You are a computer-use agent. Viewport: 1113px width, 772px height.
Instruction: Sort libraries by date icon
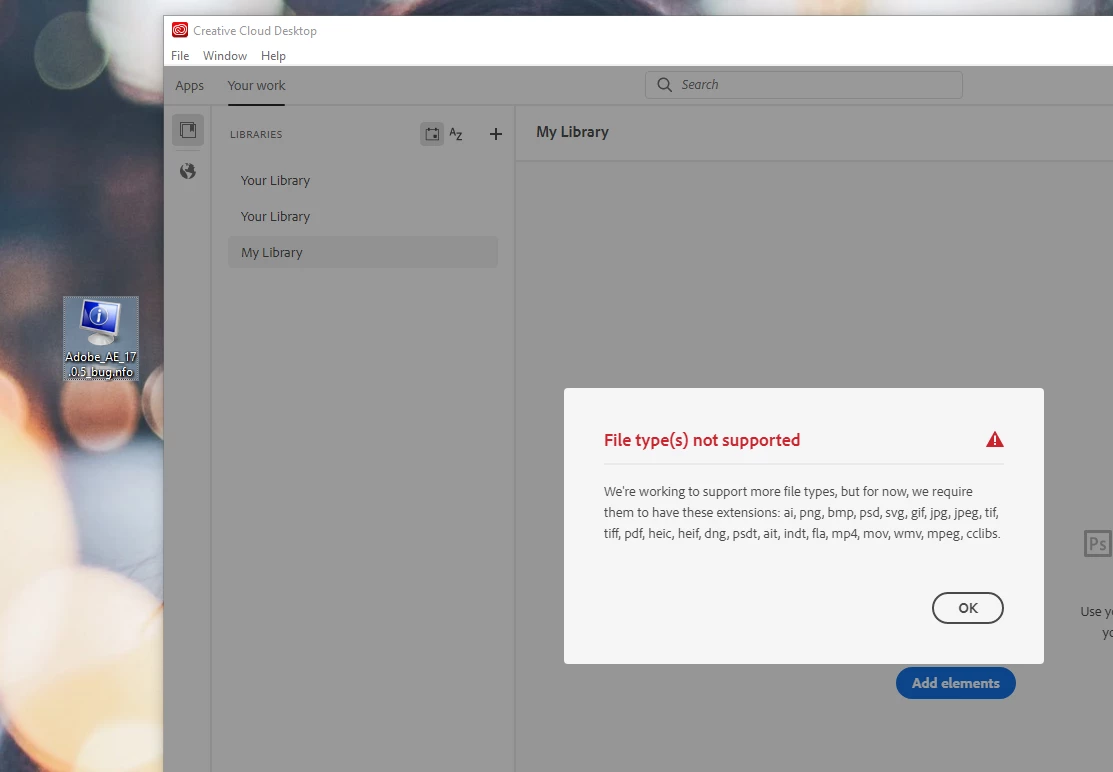tap(432, 134)
